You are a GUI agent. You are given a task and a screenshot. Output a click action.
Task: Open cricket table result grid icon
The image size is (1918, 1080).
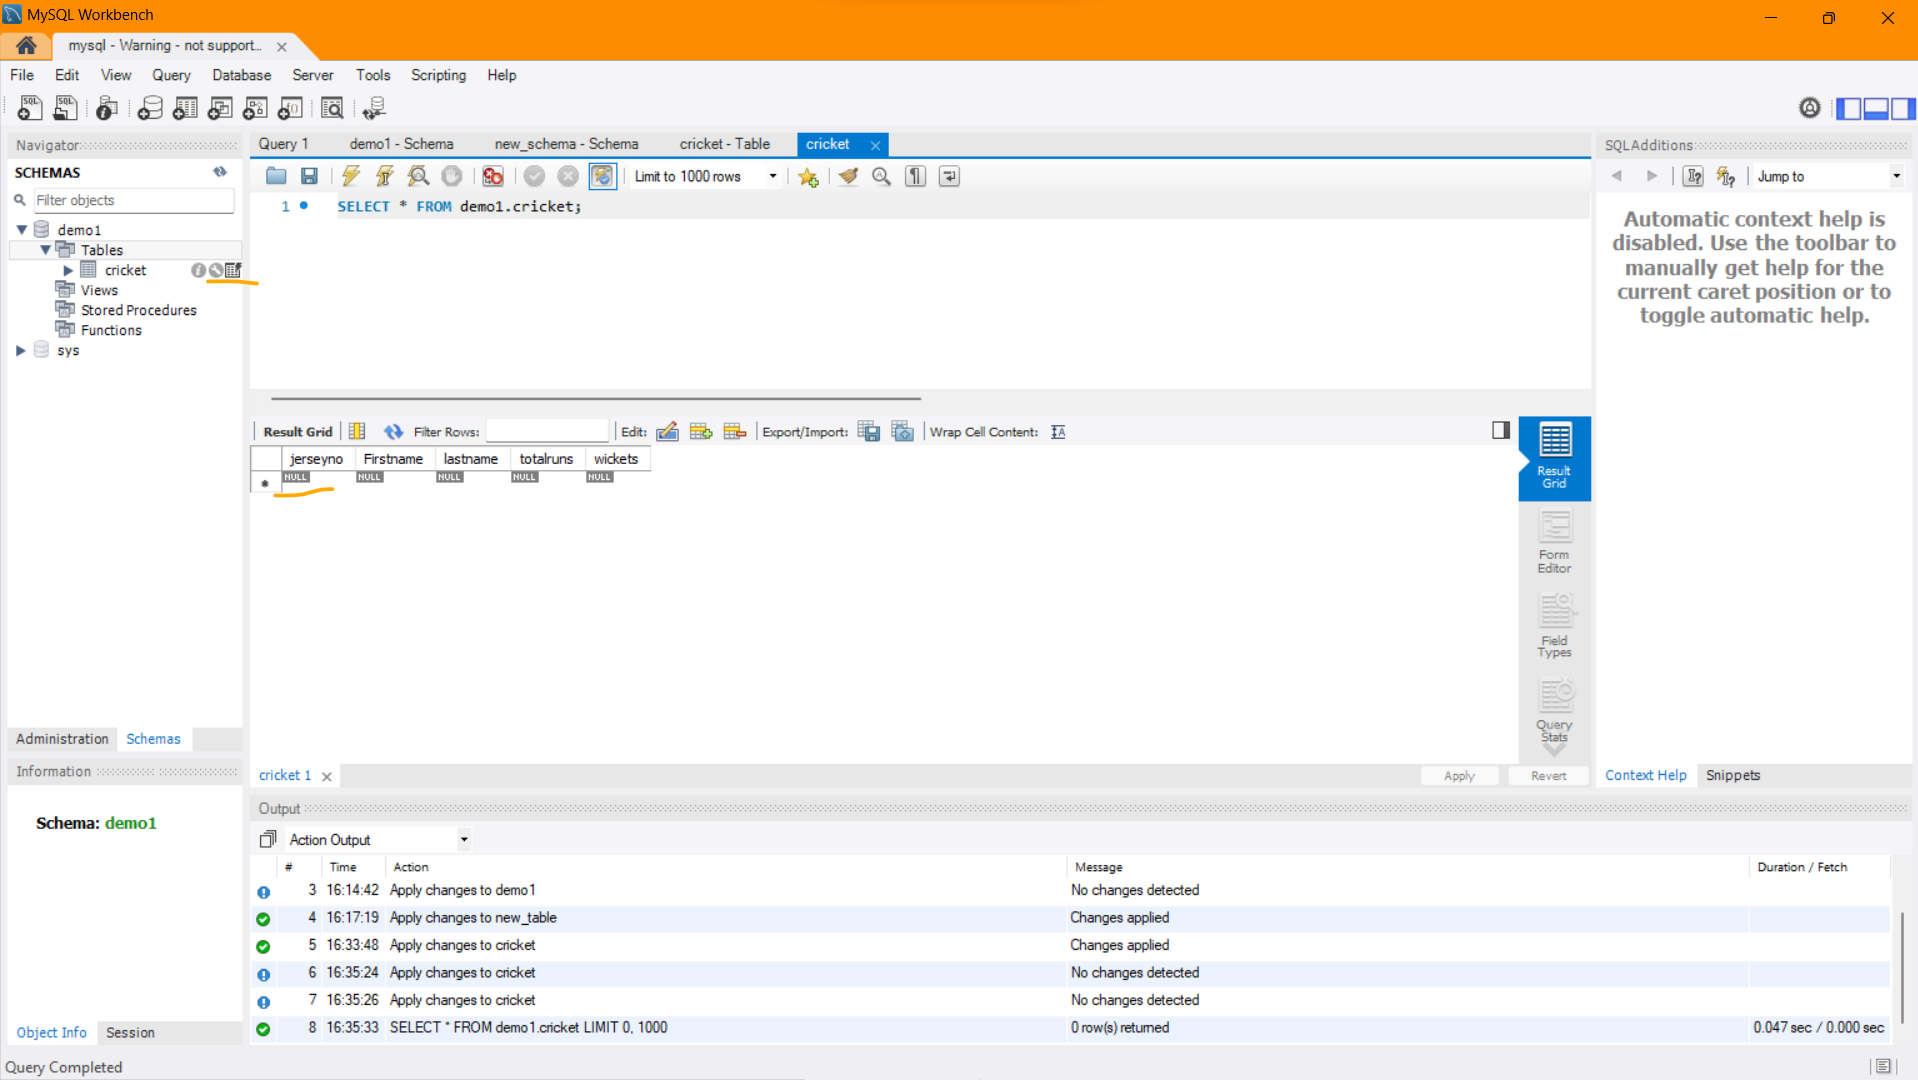[233, 270]
